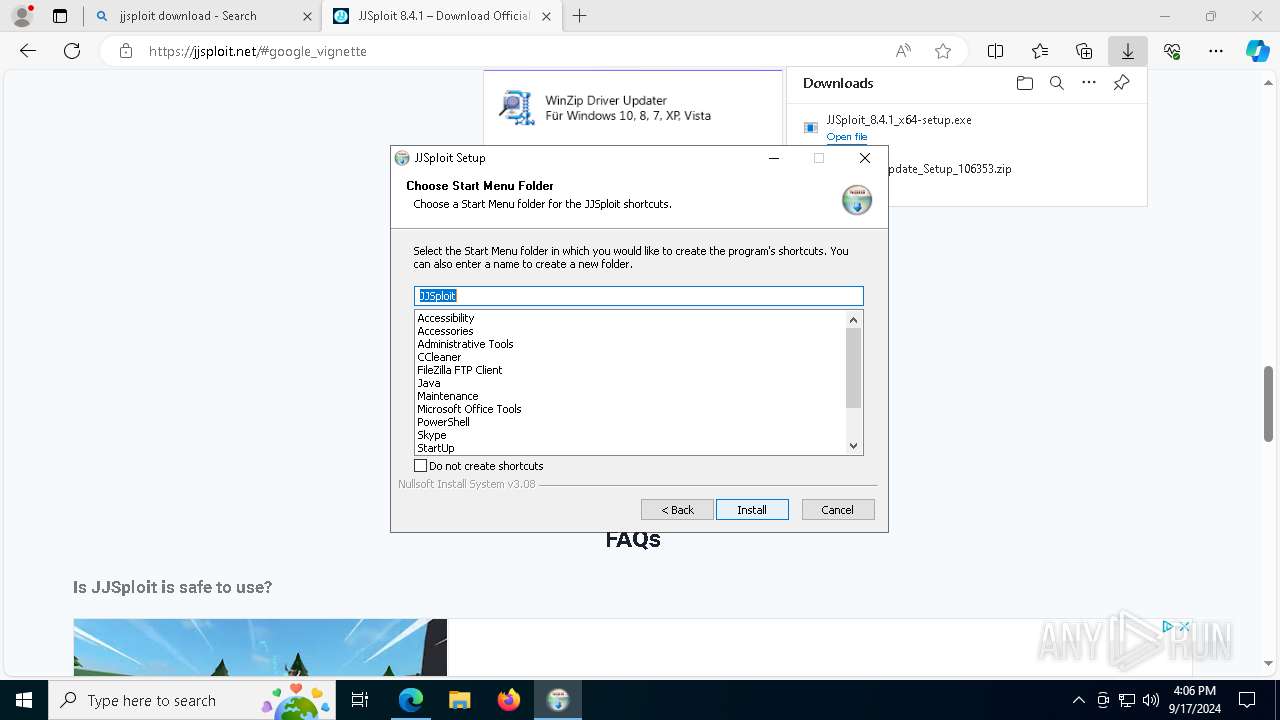Close the JJSploit Setup dialog
The height and width of the screenshot is (720, 1280).
click(865, 158)
